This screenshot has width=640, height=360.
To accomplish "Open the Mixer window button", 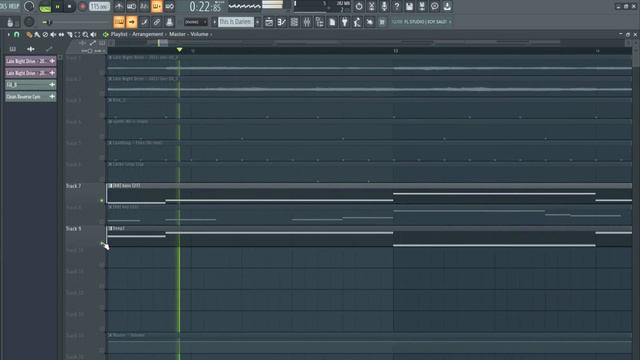I will click(307, 22).
